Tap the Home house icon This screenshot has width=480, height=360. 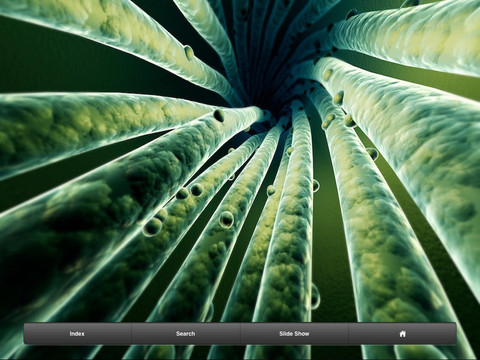pos(402,334)
